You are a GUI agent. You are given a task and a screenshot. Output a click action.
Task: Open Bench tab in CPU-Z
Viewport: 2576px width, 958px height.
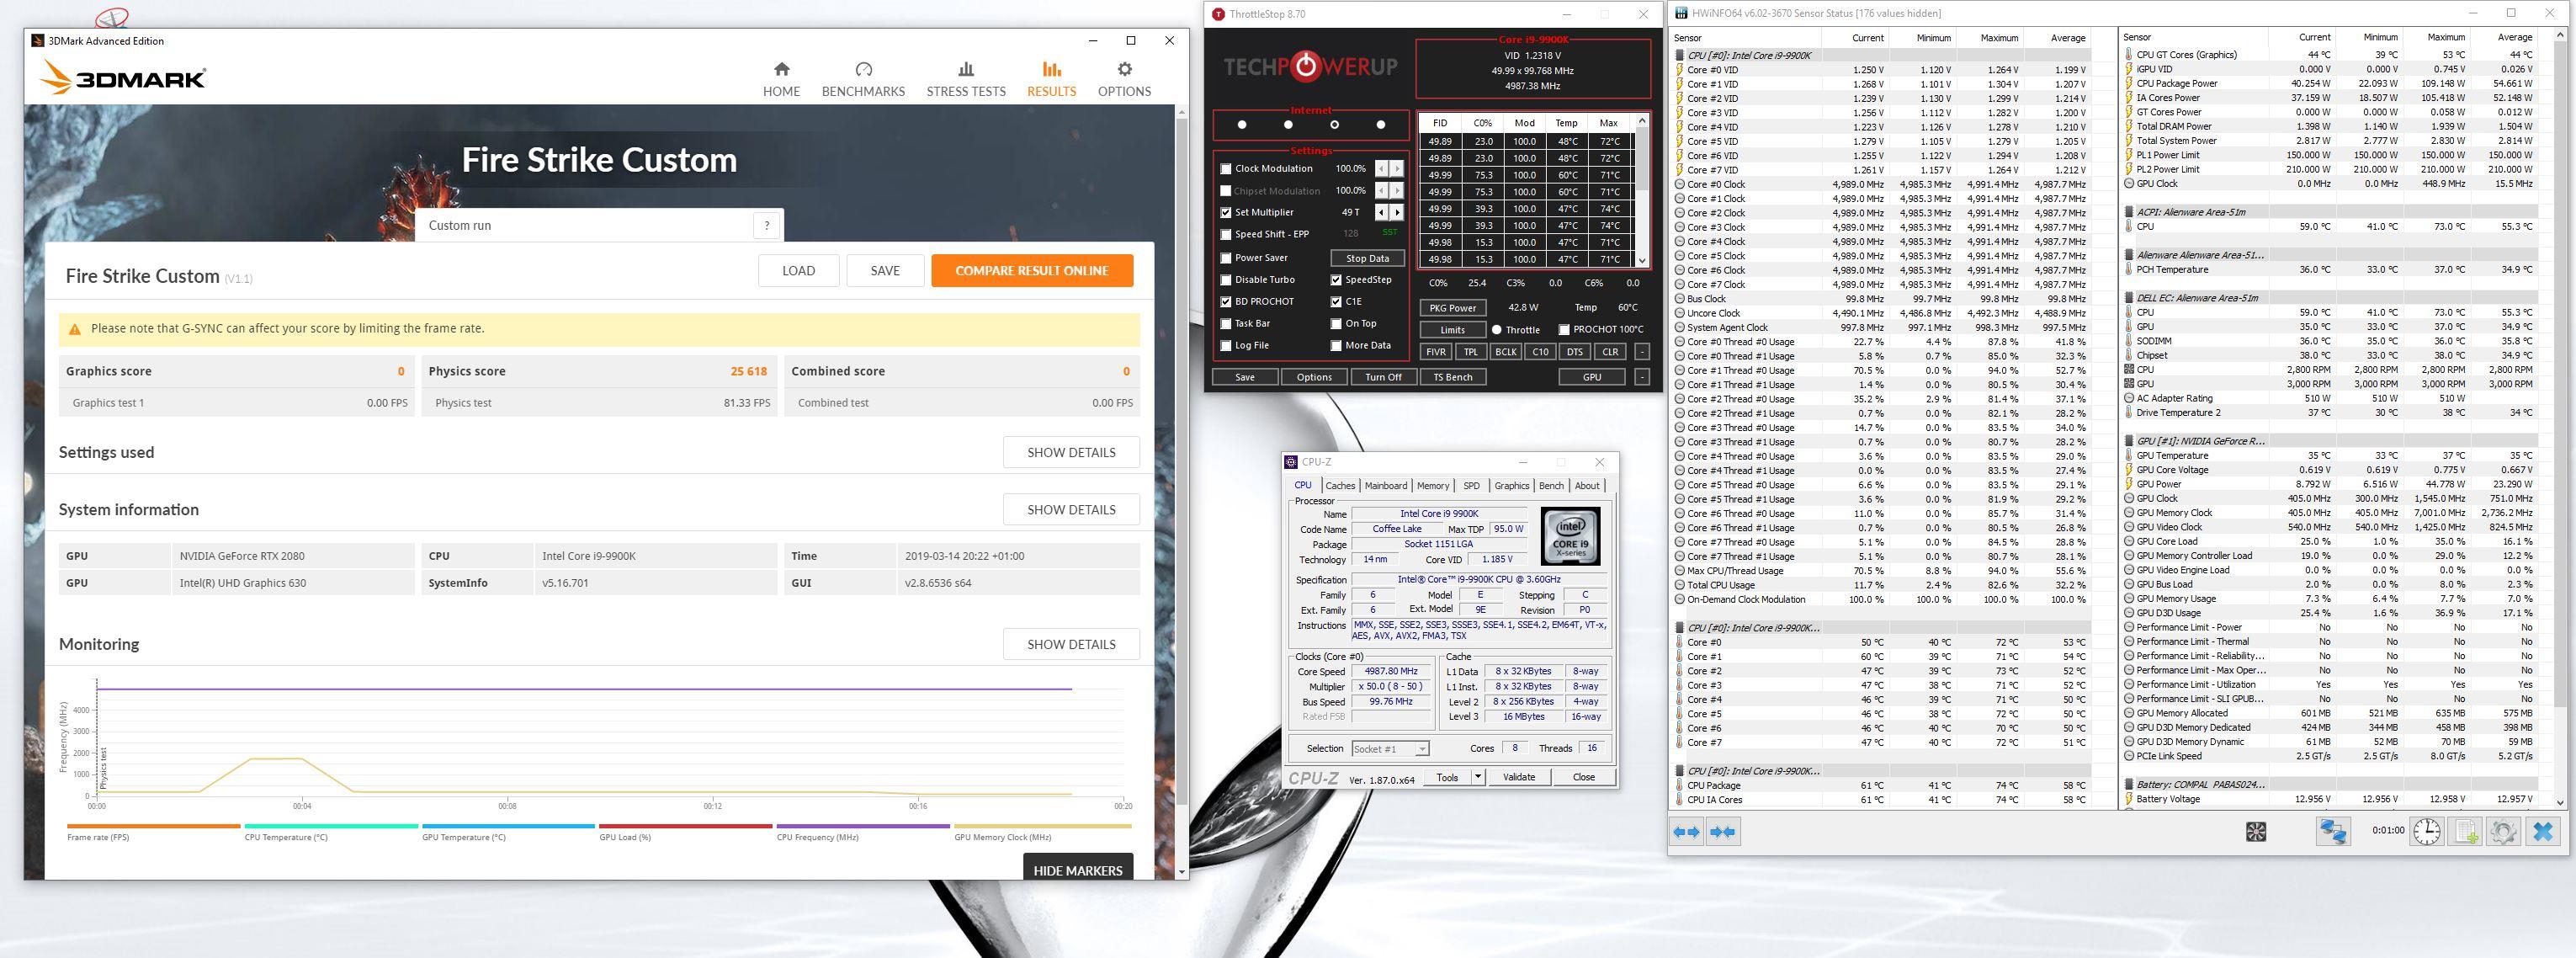point(1551,486)
